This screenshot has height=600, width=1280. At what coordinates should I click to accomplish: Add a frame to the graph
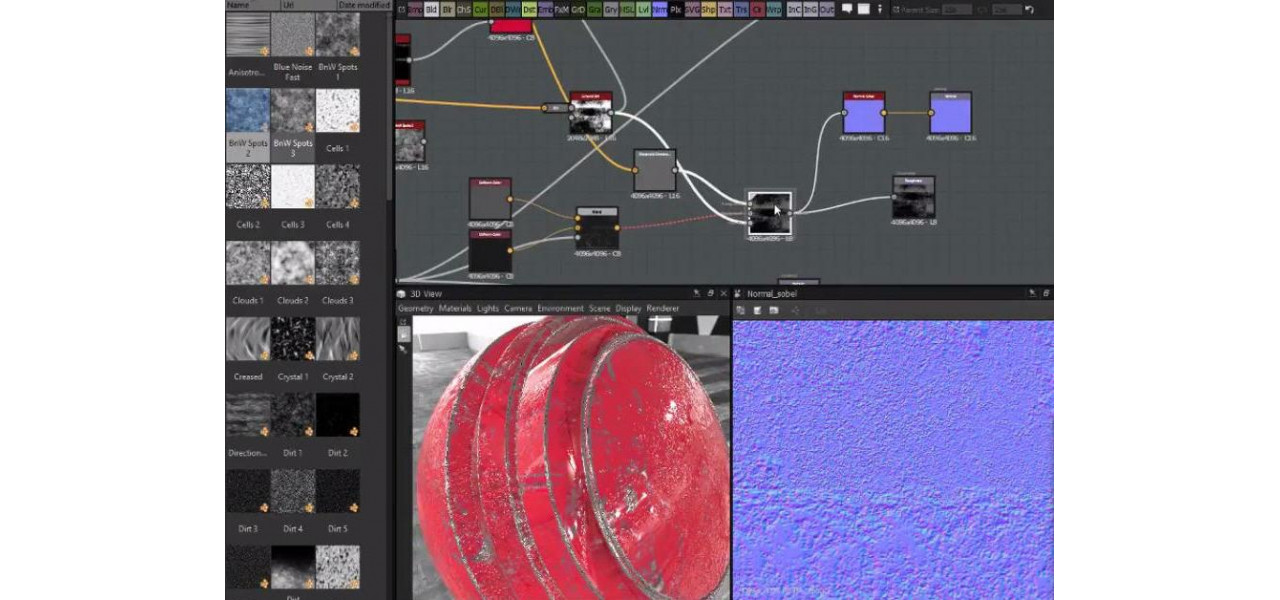click(862, 9)
